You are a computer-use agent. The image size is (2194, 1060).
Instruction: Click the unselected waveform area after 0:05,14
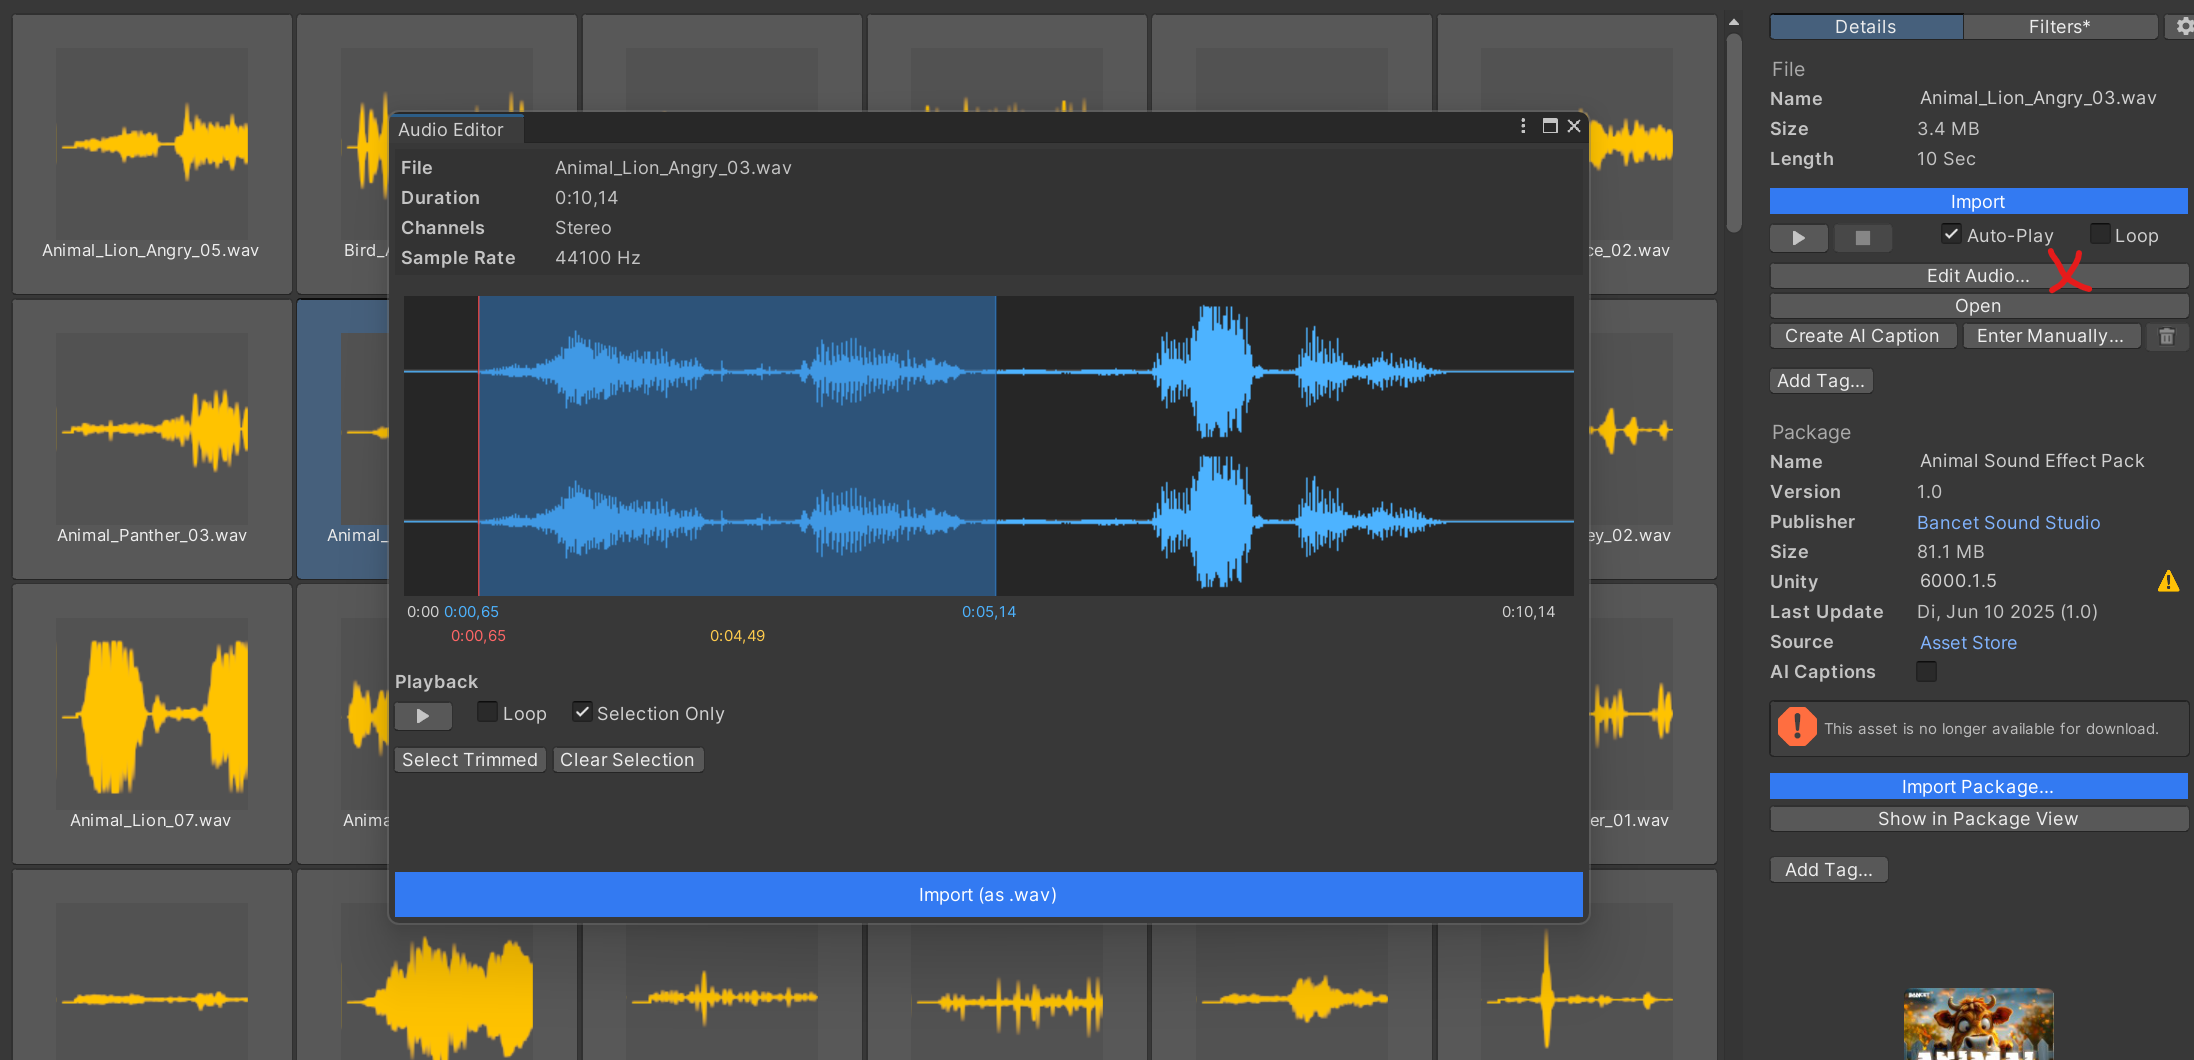(x=1285, y=446)
